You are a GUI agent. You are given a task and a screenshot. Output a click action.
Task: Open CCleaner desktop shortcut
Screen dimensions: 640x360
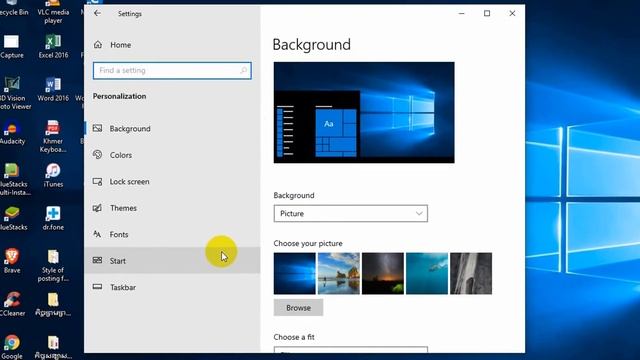pyautogui.click(x=12, y=304)
